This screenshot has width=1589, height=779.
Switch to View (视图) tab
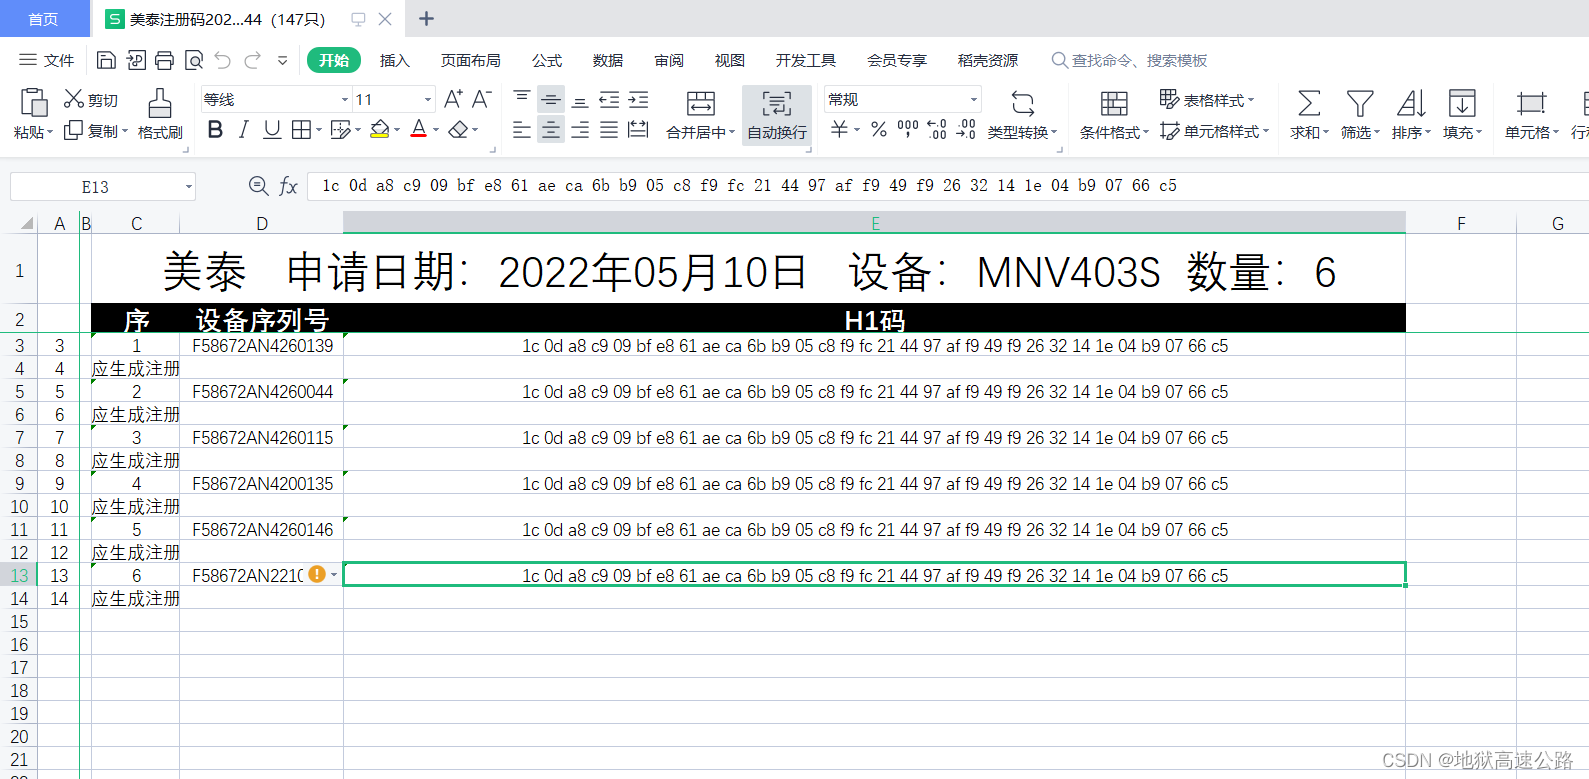pos(730,60)
